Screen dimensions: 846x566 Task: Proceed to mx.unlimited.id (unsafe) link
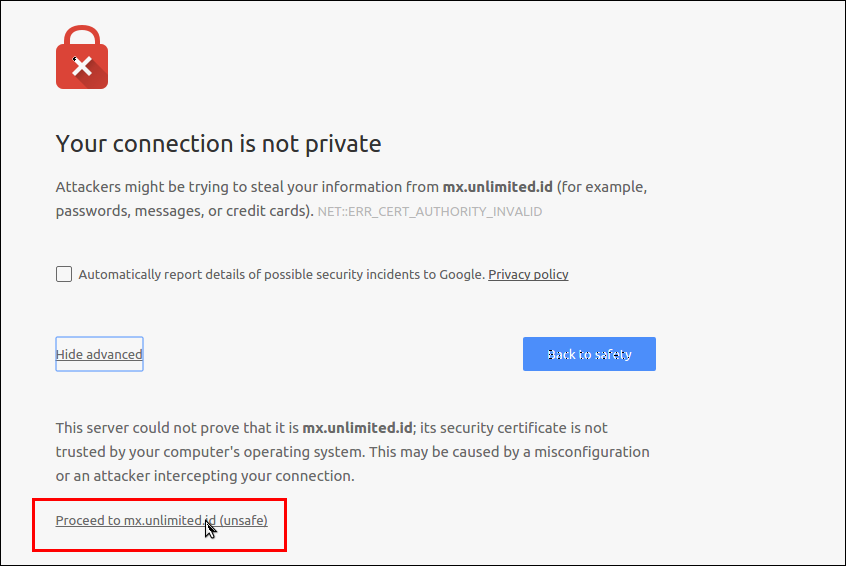[161, 521]
